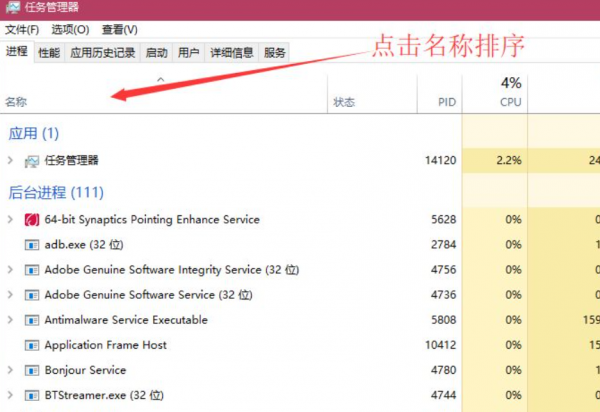Open the 查看(V) menu
600x412 pixels.
tap(119, 29)
